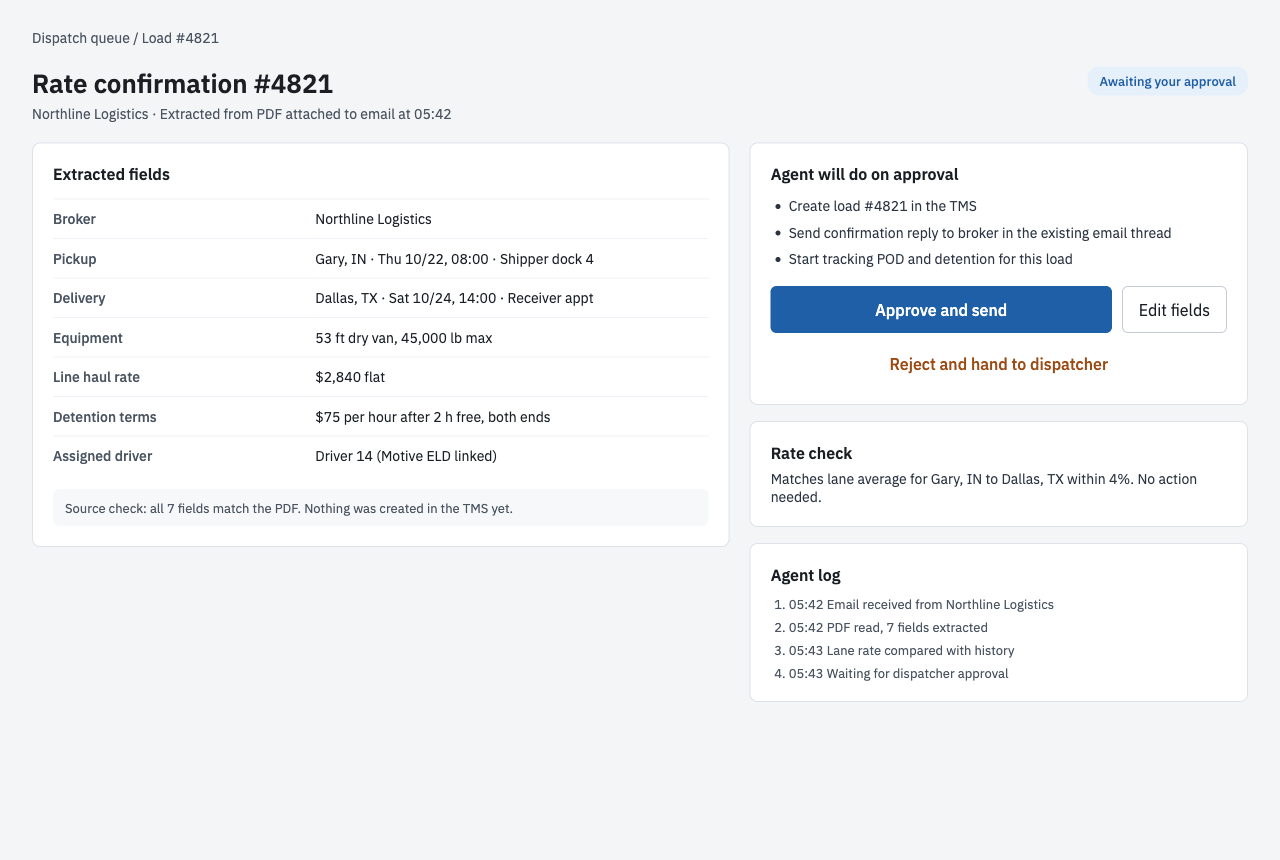Click the Assigned driver label
The height and width of the screenshot is (860, 1280).
(102, 456)
